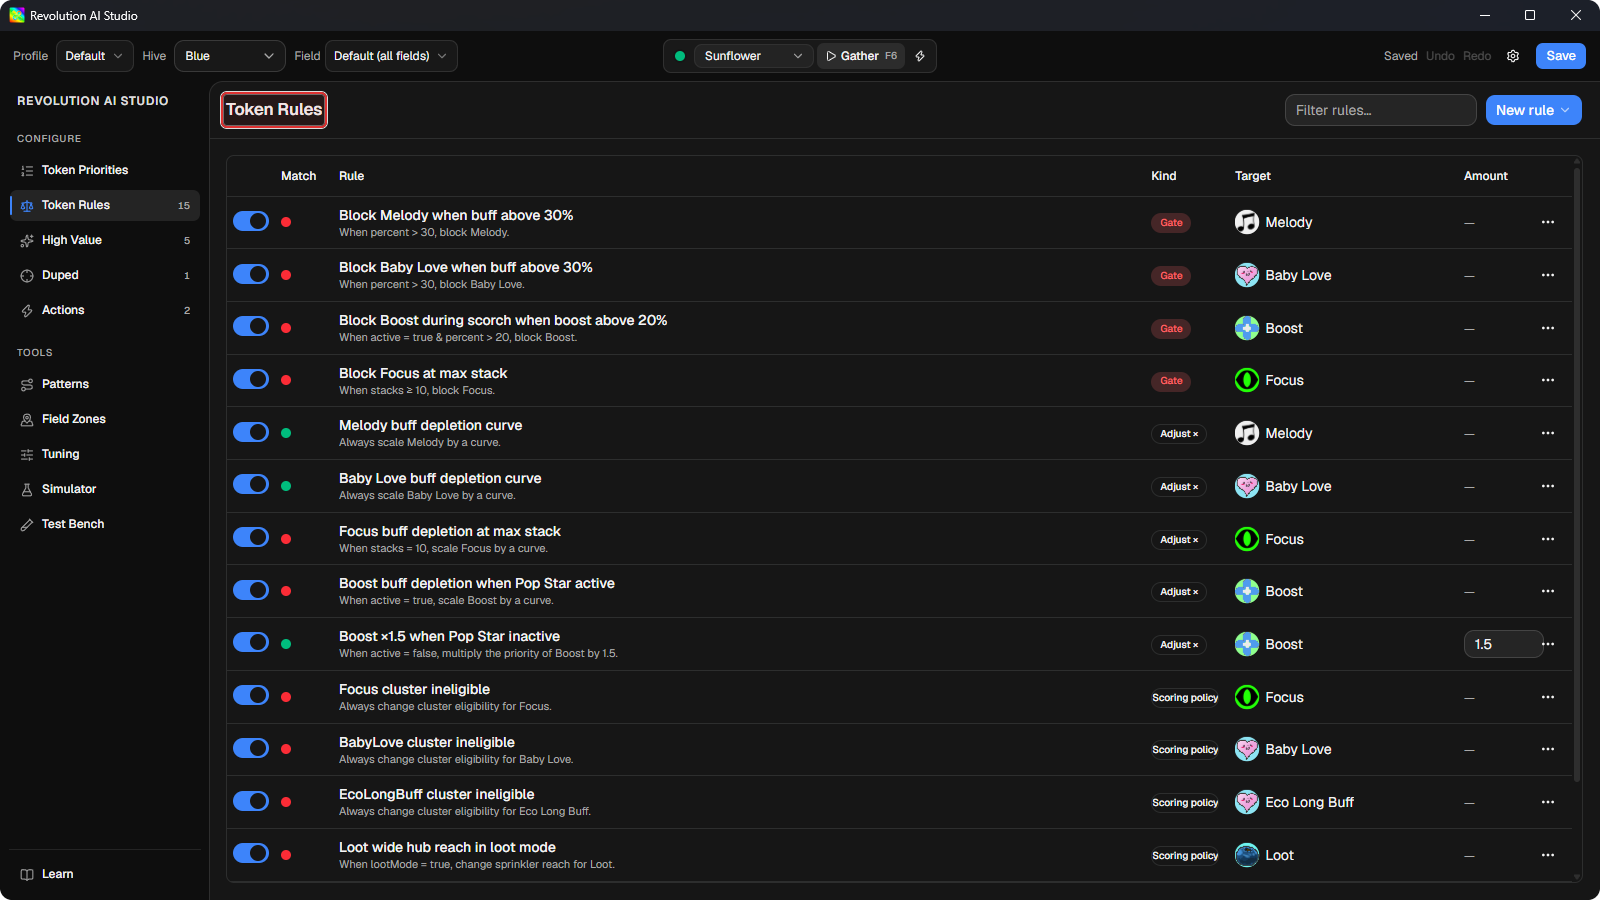Click the lightning bolt icon next to Gather
The height and width of the screenshot is (900, 1600).
(920, 56)
